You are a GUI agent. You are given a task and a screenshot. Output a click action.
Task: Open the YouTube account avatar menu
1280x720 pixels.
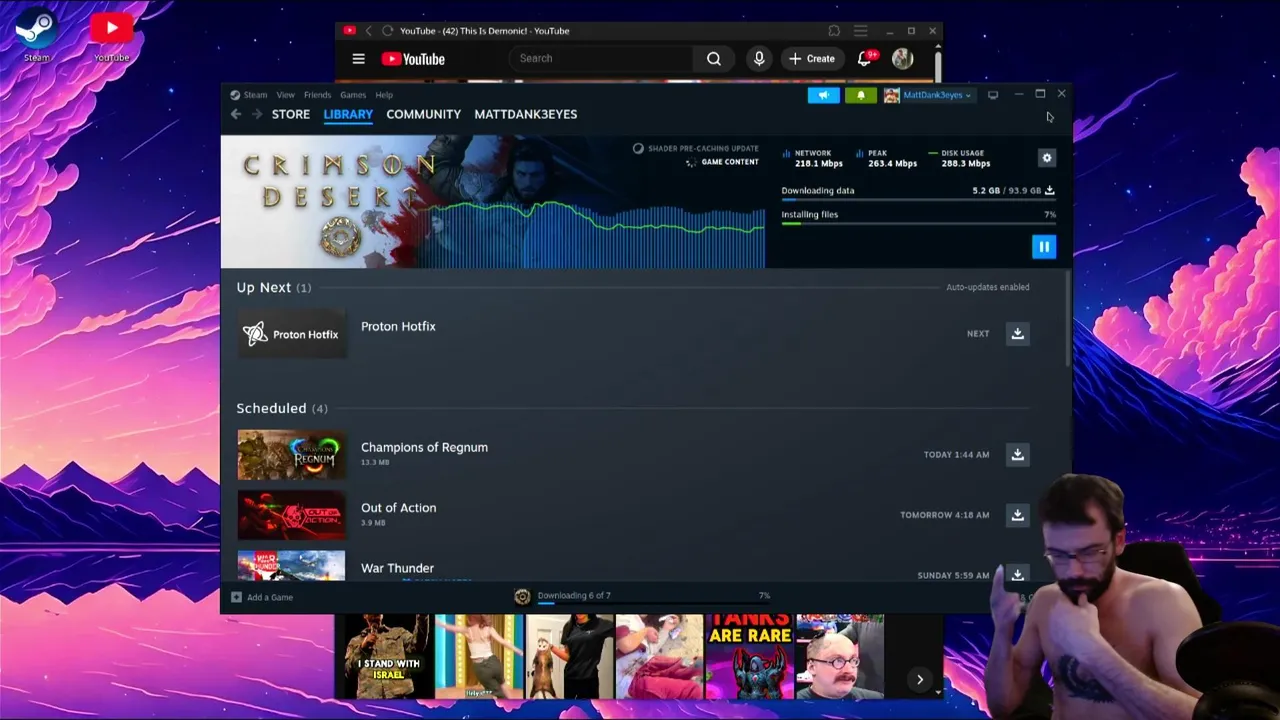coord(902,59)
